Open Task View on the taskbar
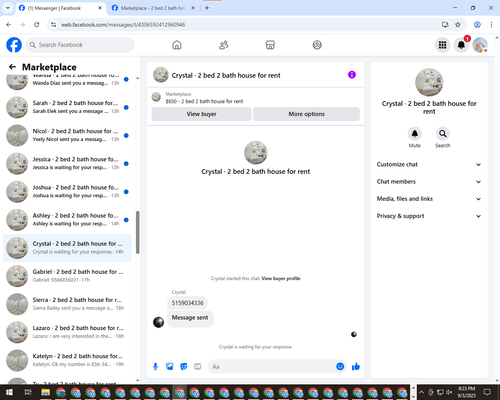500x400 pixels. coord(28,392)
